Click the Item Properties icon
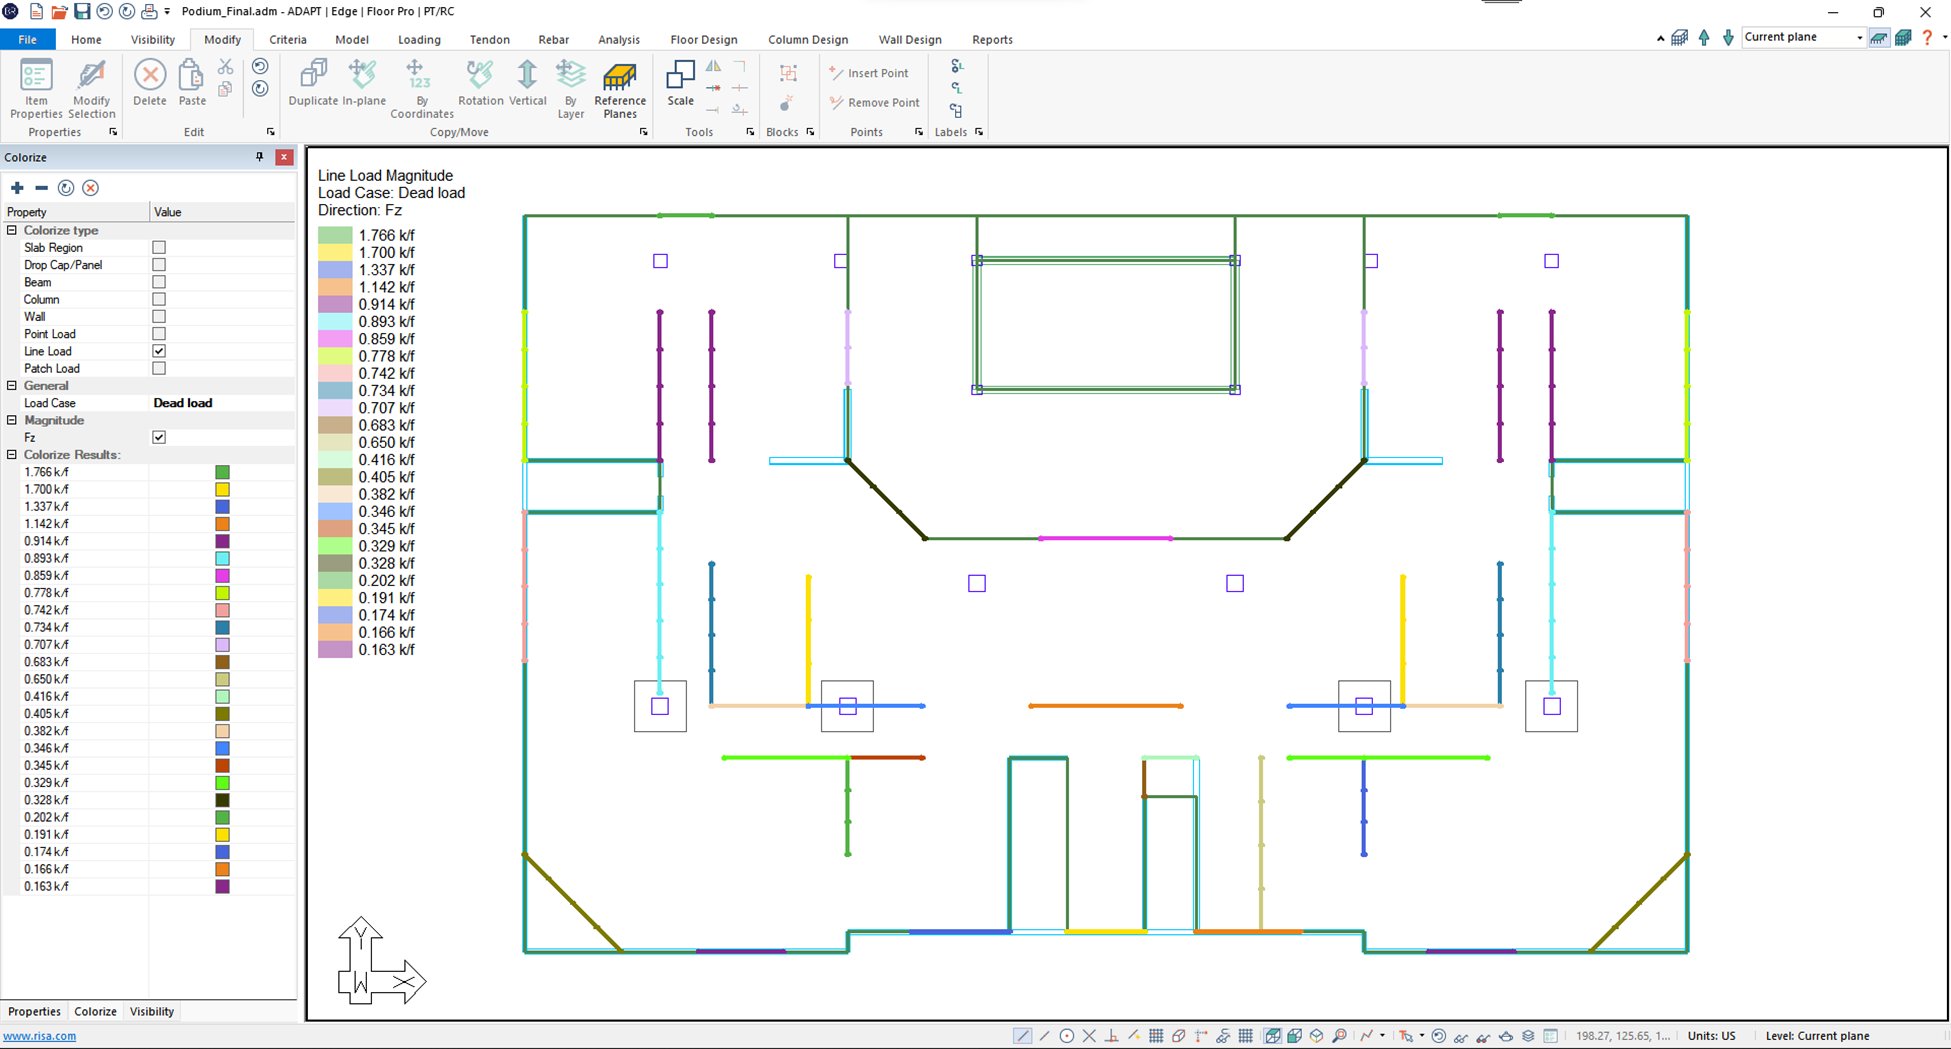The width and height of the screenshot is (1951, 1049). (x=36, y=88)
